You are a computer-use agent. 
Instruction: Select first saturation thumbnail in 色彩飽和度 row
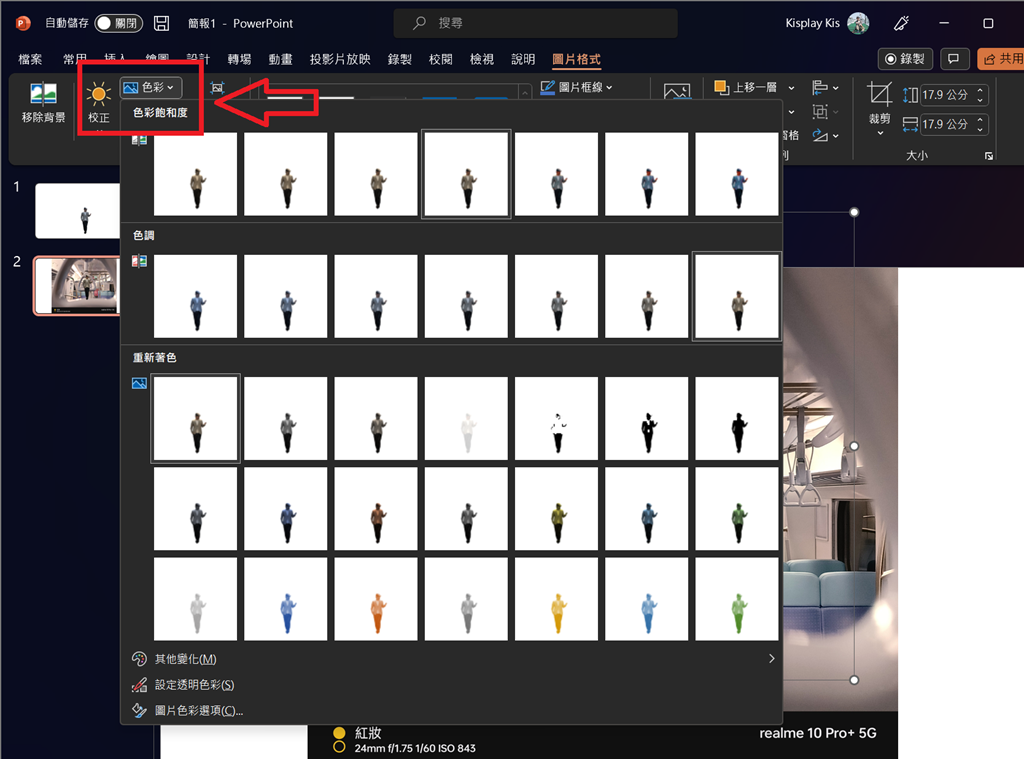(195, 174)
